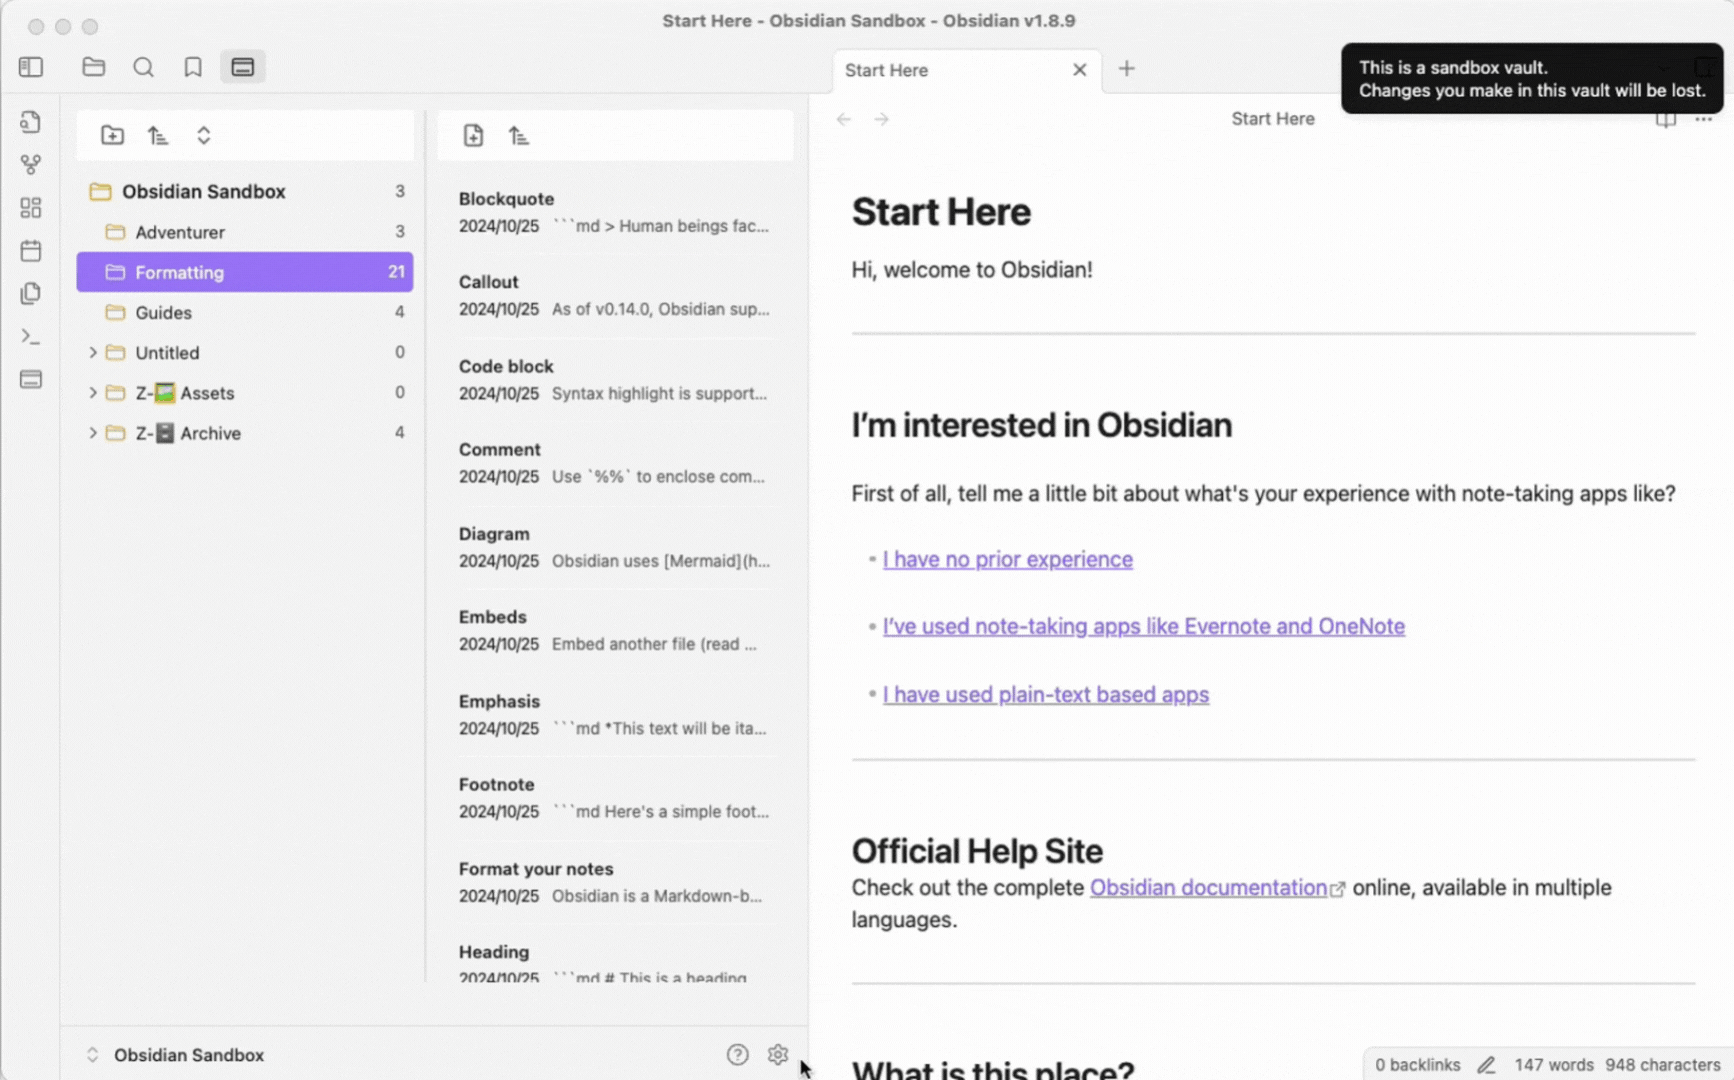This screenshot has height=1080, width=1734.
Task: Open graph view from ribbon
Action: (x=31, y=165)
